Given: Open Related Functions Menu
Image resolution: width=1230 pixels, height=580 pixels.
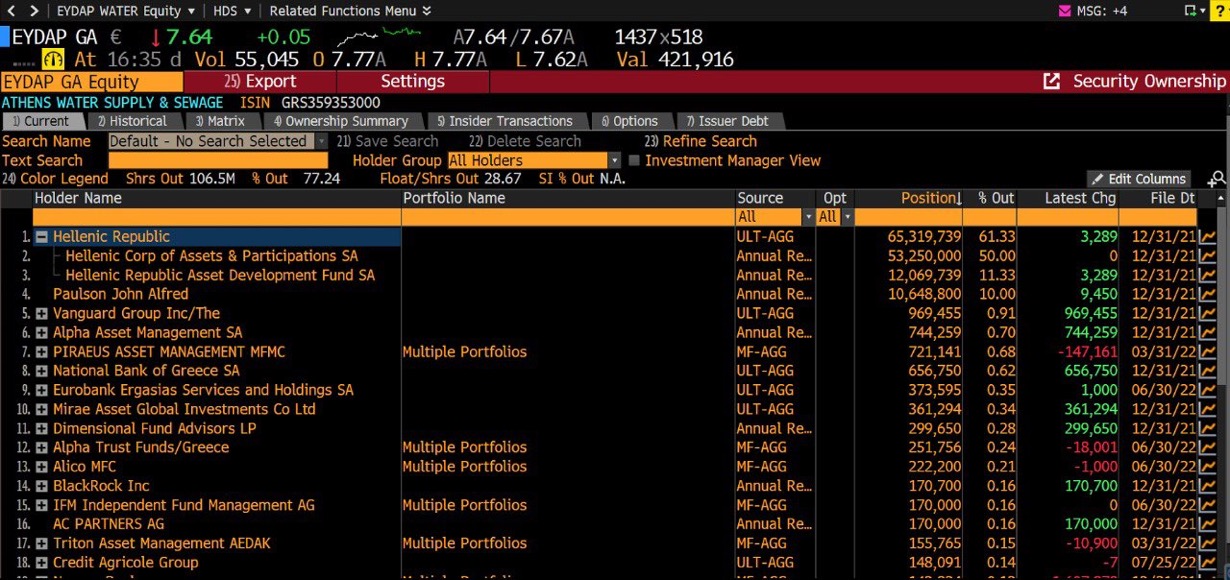Looking at the screenshot, I should (x=351, y=11).
